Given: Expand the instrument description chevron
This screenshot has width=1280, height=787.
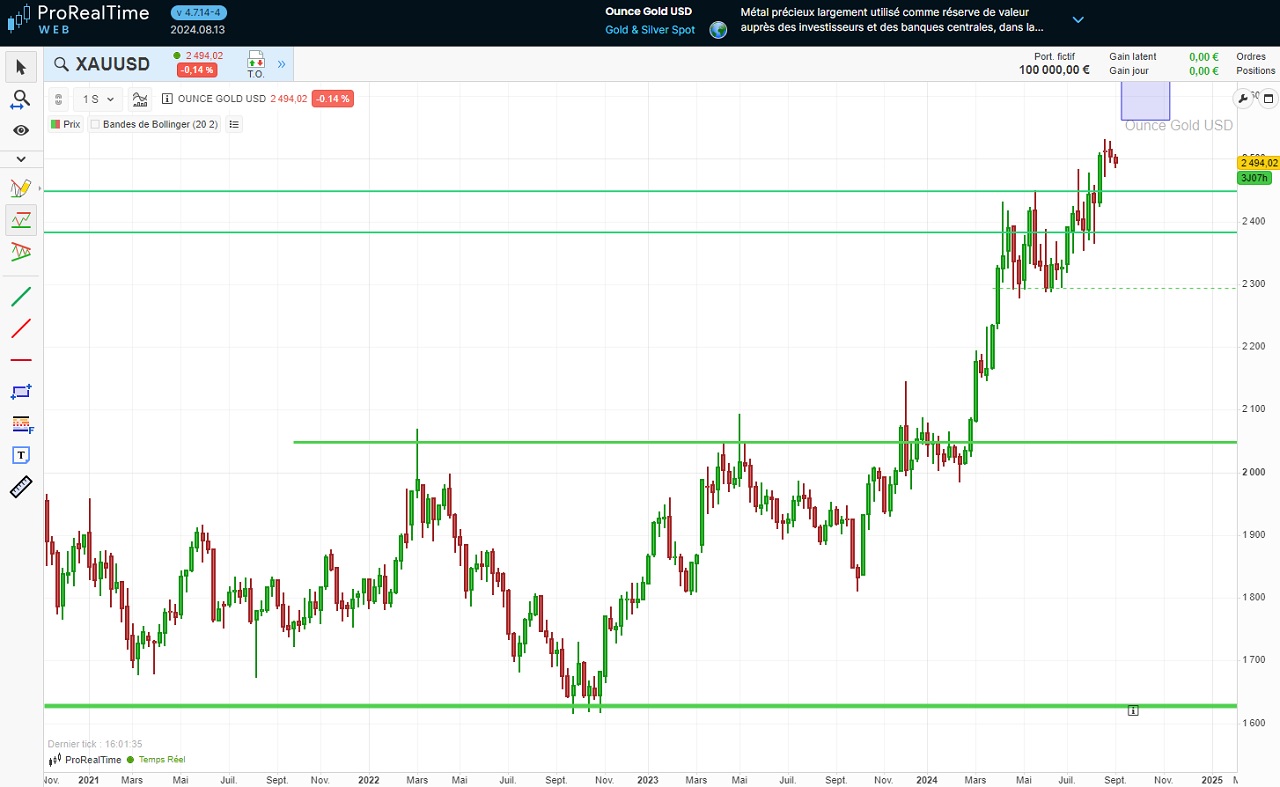Looking at the screenshot, I should point(1078,19).
